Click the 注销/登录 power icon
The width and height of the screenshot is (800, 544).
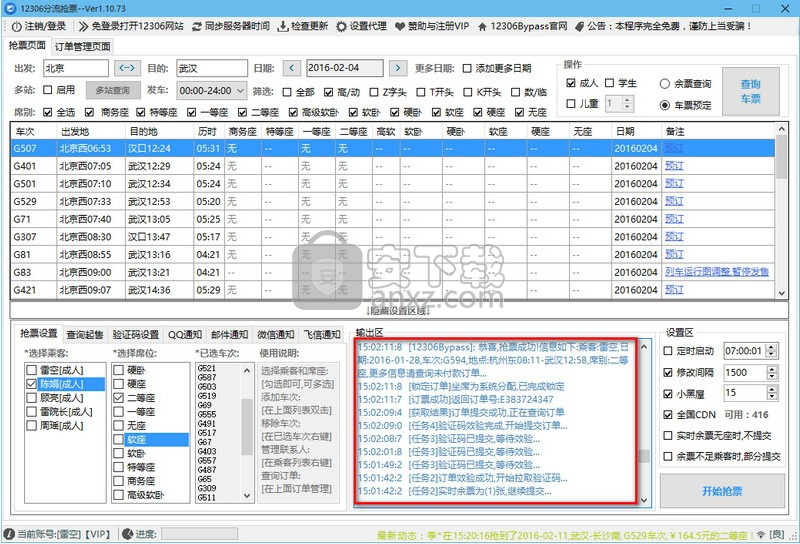[16, 26]
